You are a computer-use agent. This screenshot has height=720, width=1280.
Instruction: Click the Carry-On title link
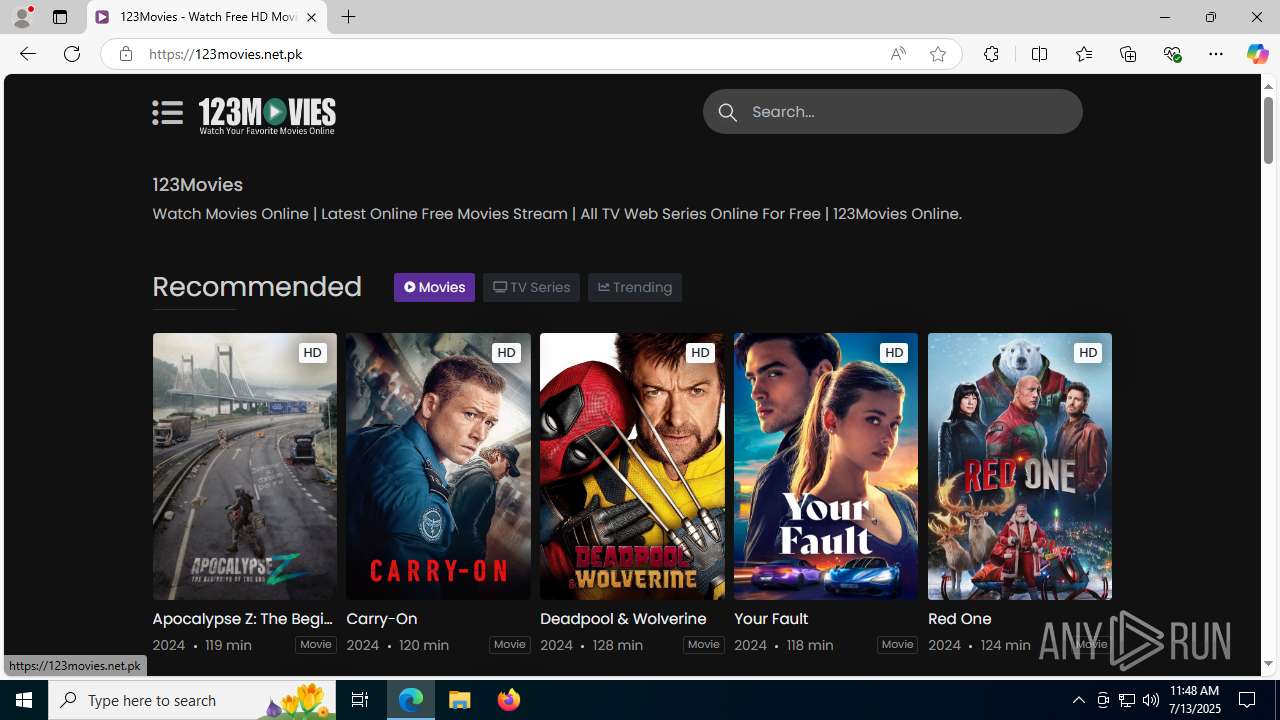pyautogui.click(x=382, y=619)
